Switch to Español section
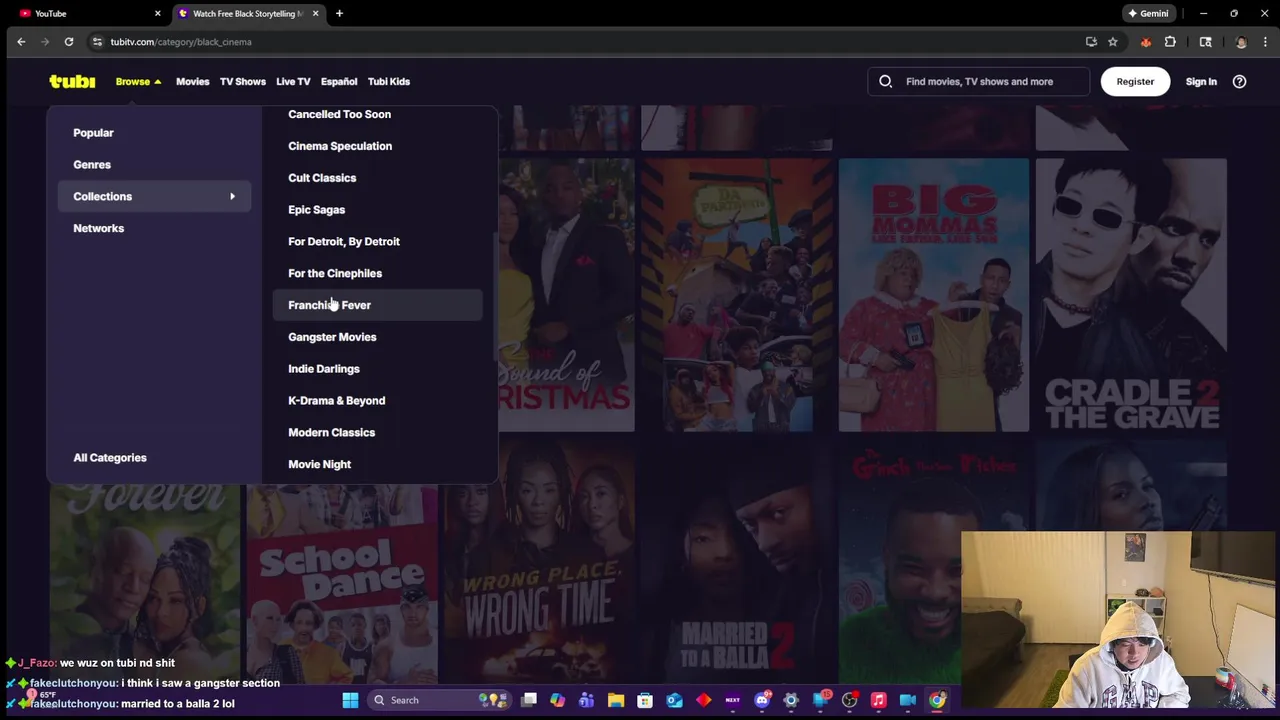The width and height of the screenshot is (1280, 720). pyautogui.click(x=339, y=82)
